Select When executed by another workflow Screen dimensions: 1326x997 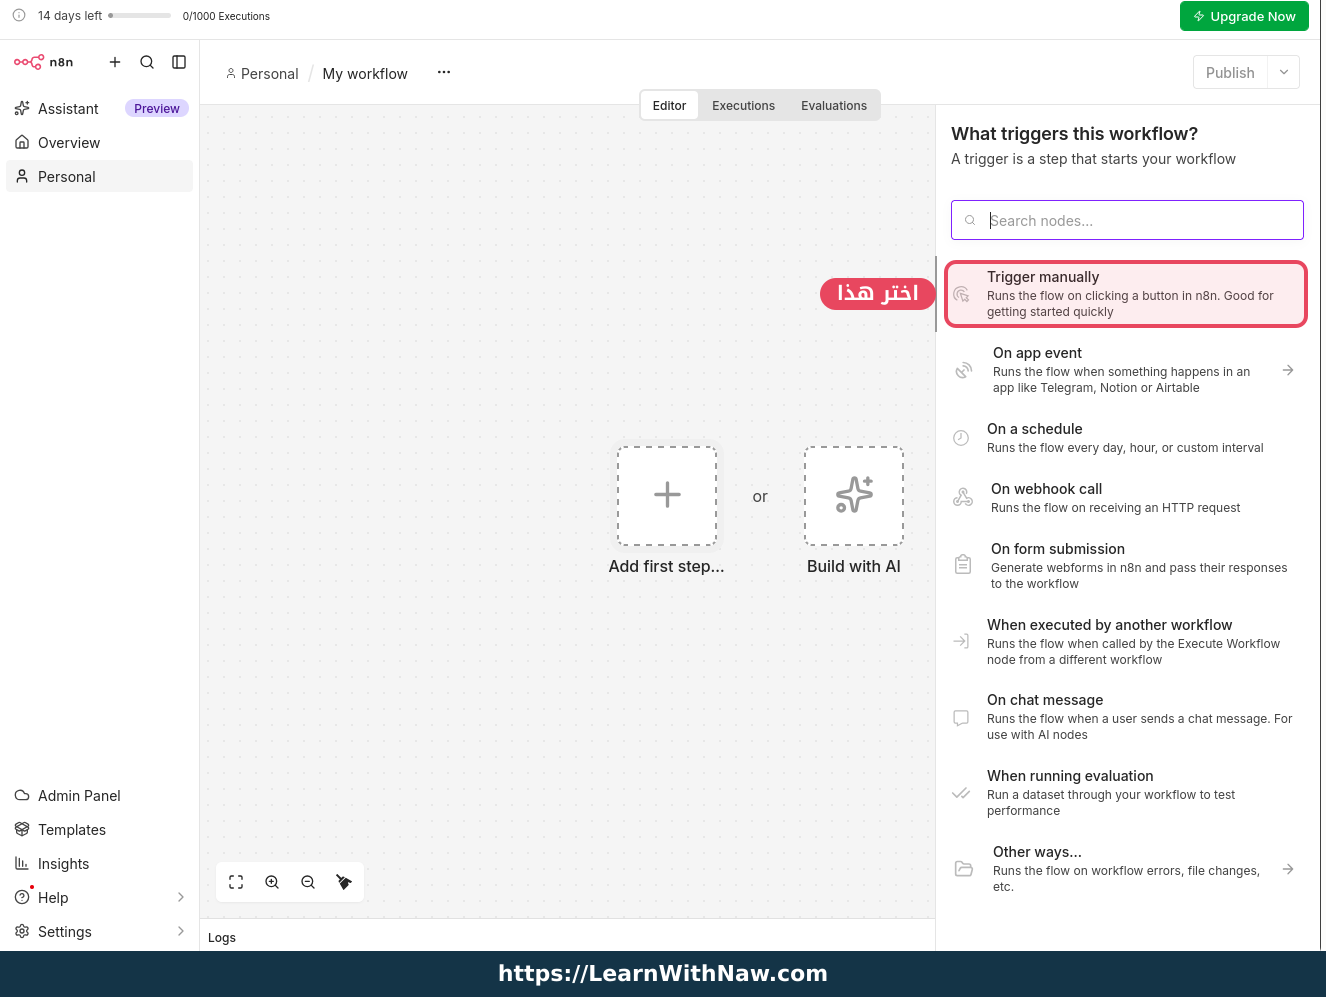pos(1126,642)
